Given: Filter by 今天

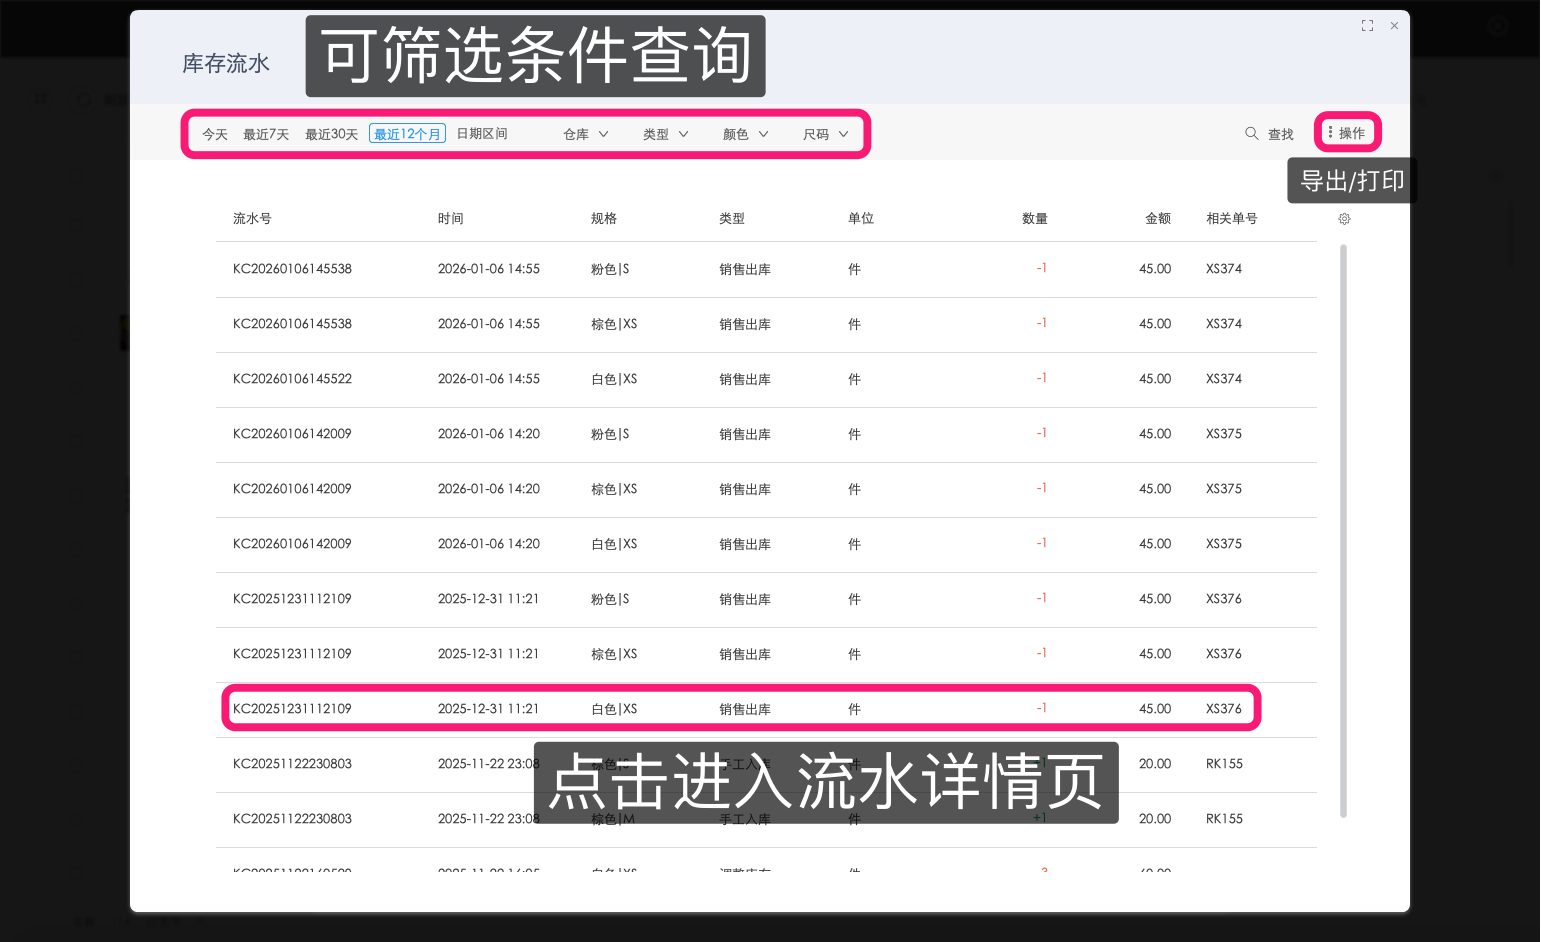Looking at the screenshot, I should [215, 134].
